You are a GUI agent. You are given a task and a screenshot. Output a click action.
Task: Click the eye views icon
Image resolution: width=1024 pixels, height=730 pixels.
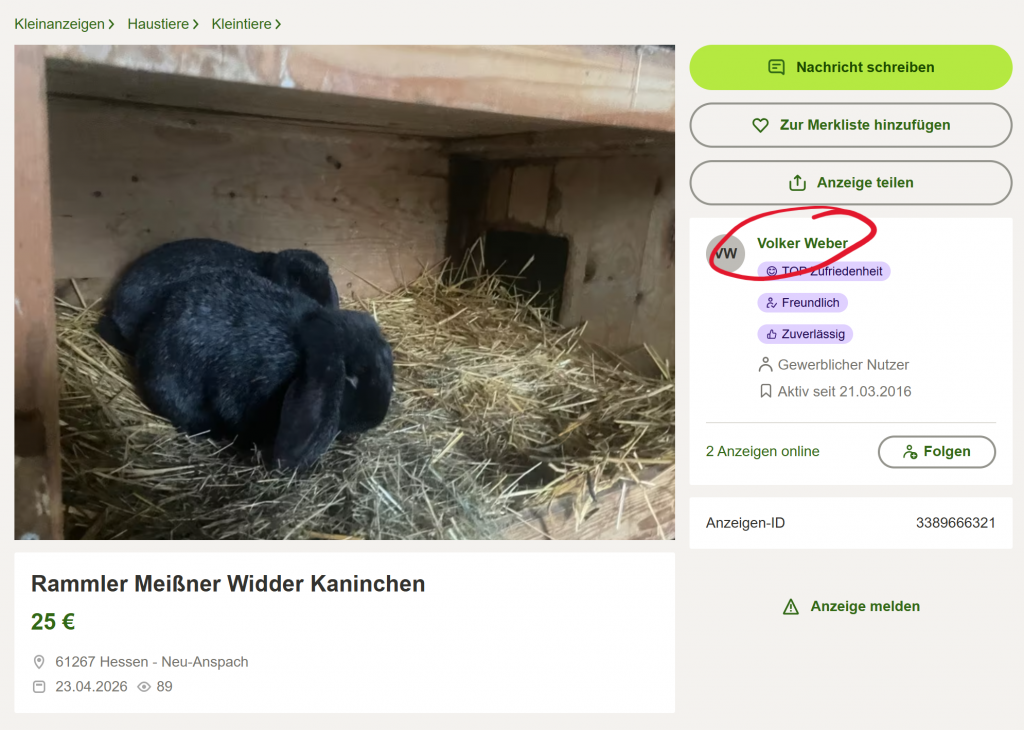tap(144, 687)
